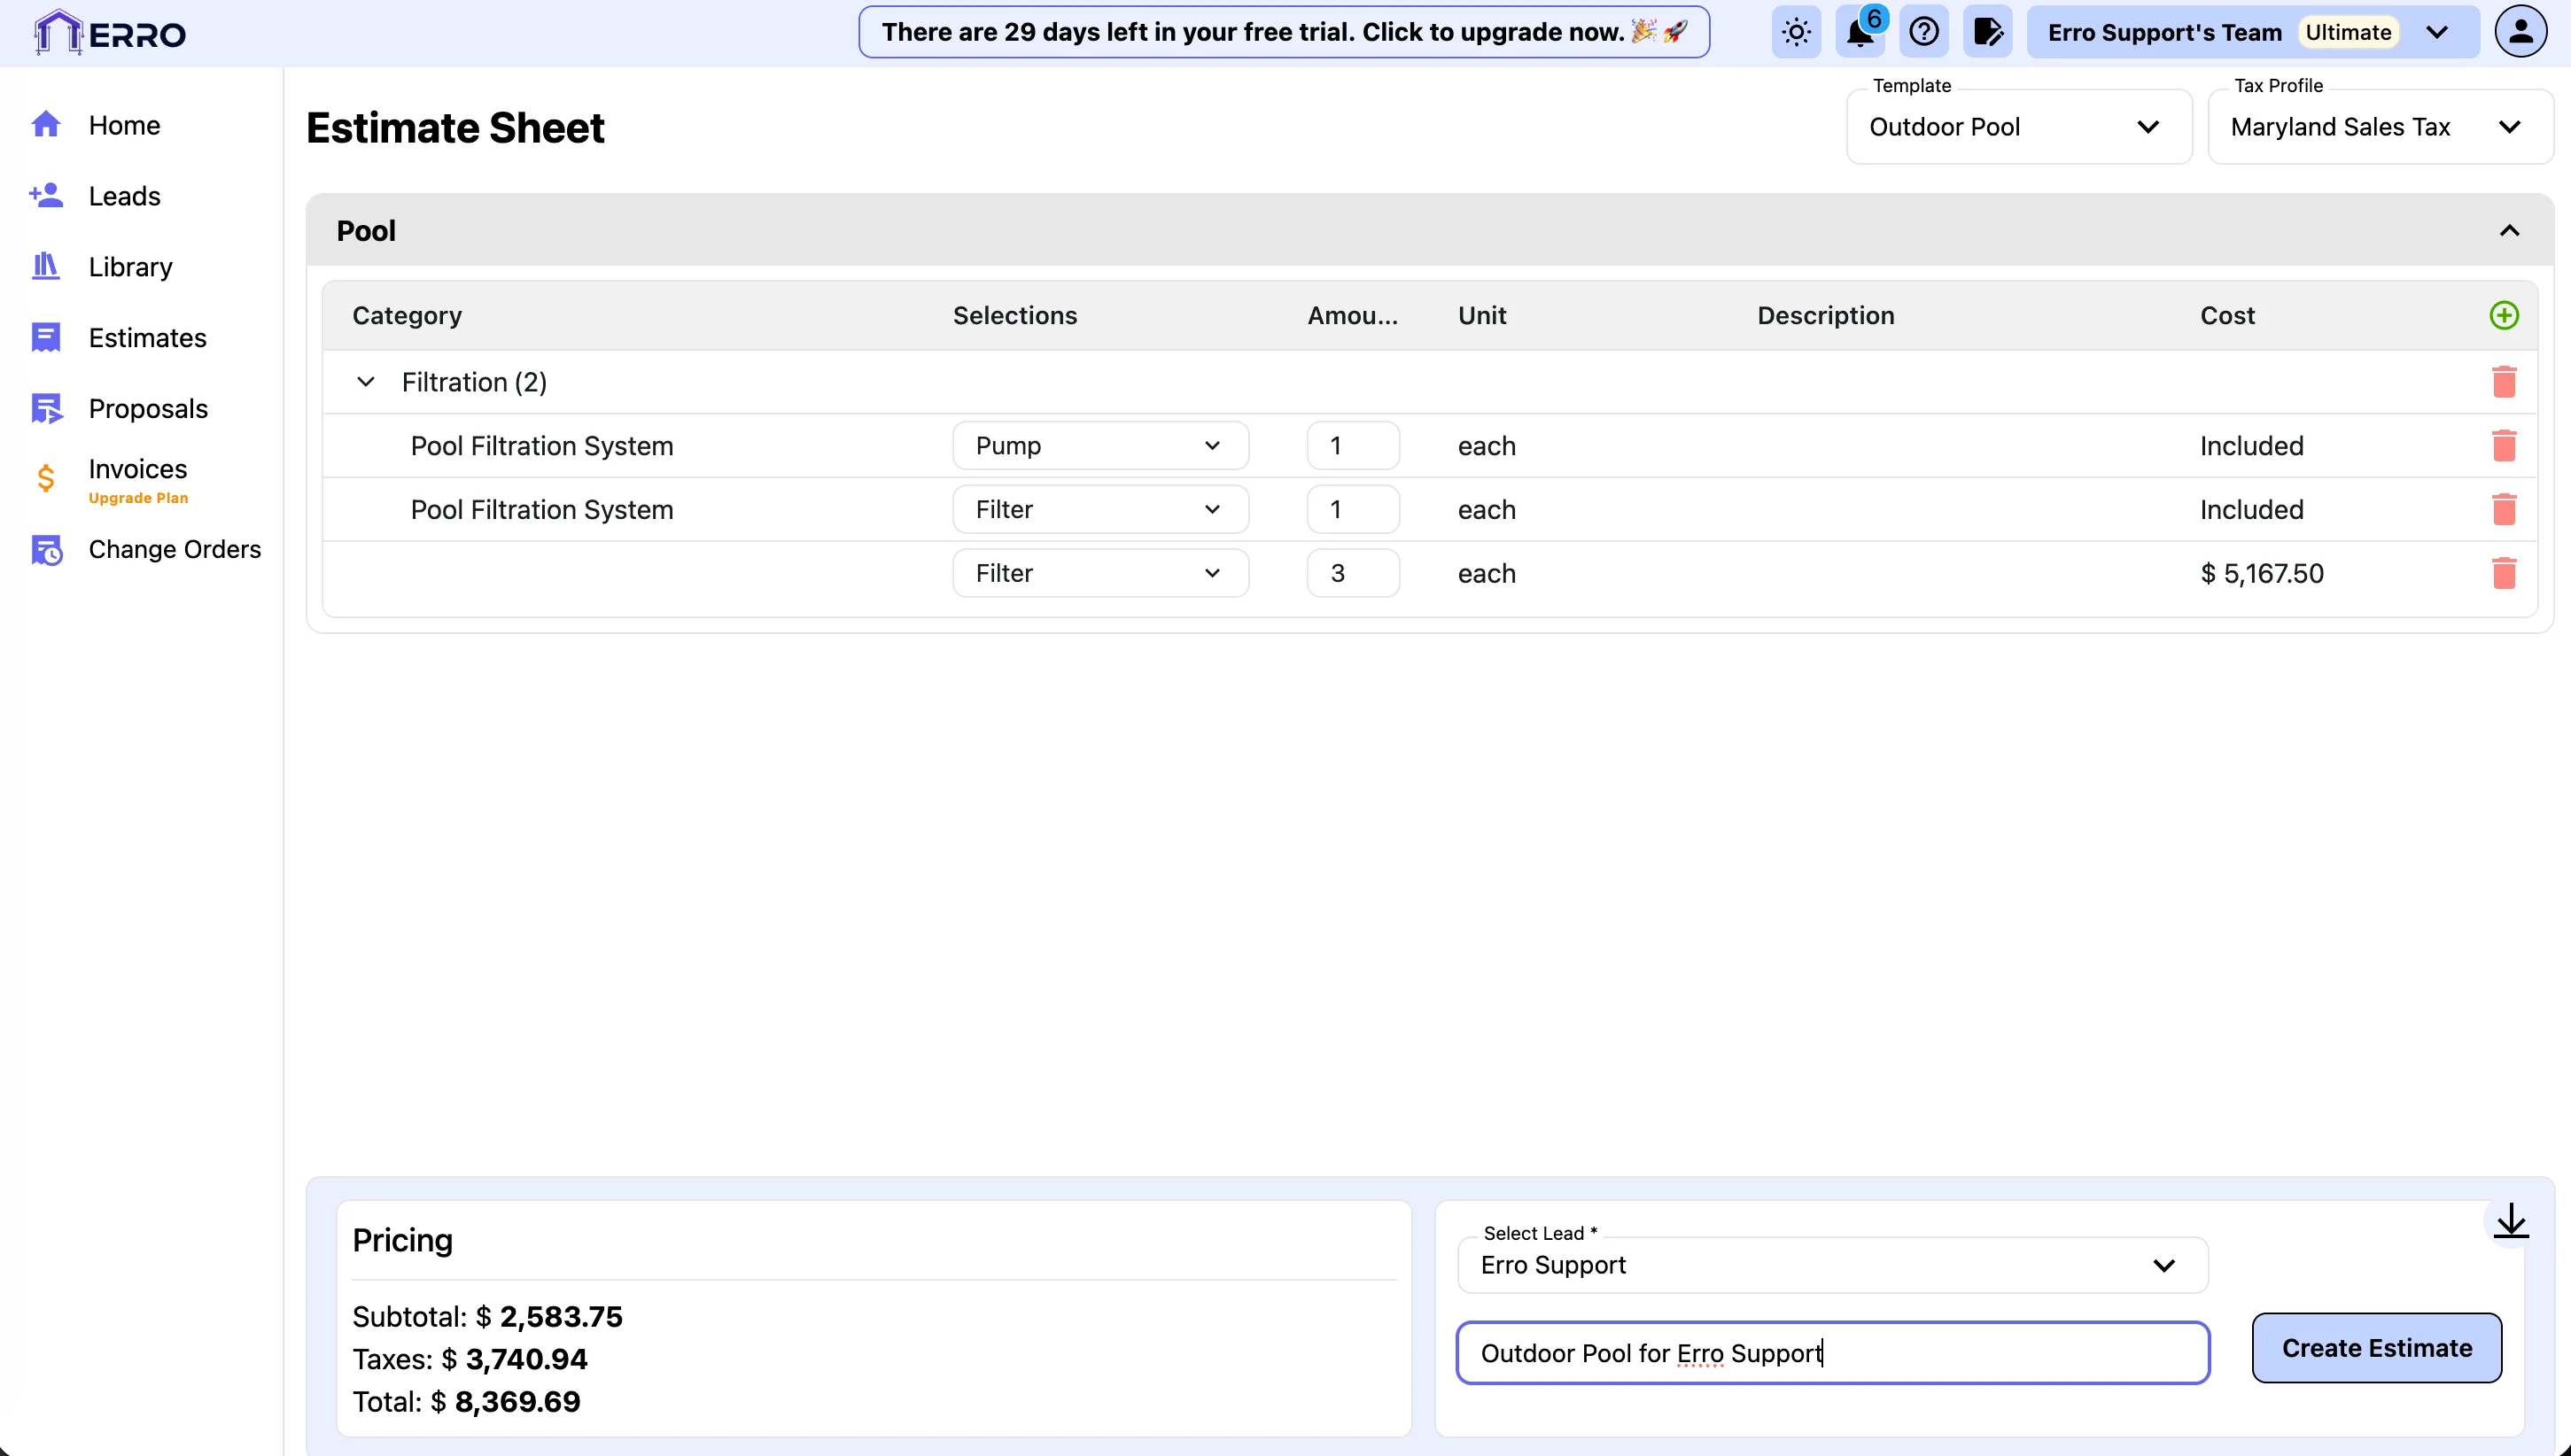Click the estimate name input field
The height and width of the screenshot is (1456, 2571).
1831,1353
